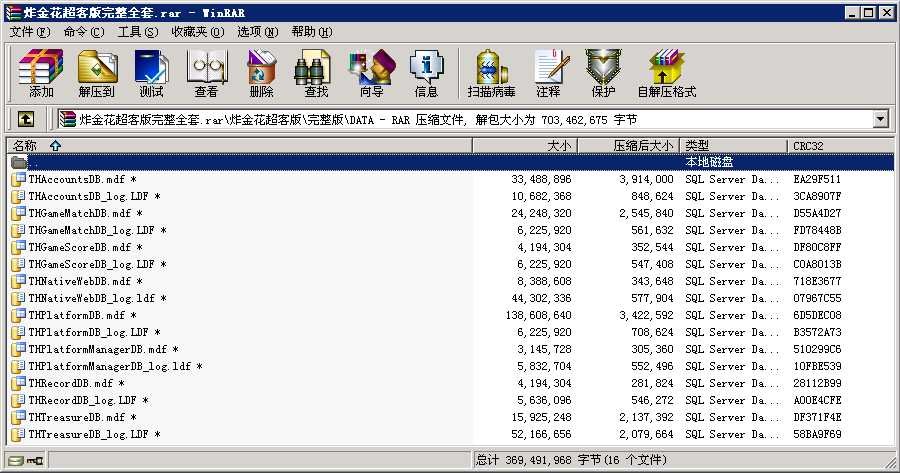Open the Help (帮助) menu

pyautogui.click(x=312, y=32)
